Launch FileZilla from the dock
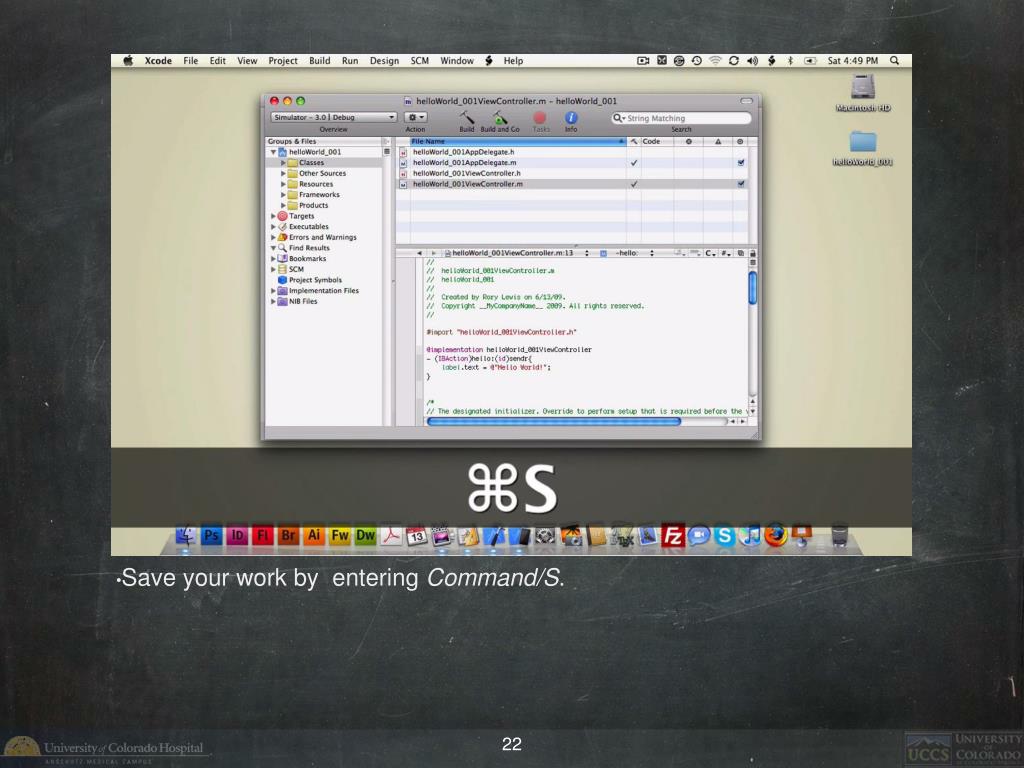The width and height of the screenshot is (1024, 768). 673,536
